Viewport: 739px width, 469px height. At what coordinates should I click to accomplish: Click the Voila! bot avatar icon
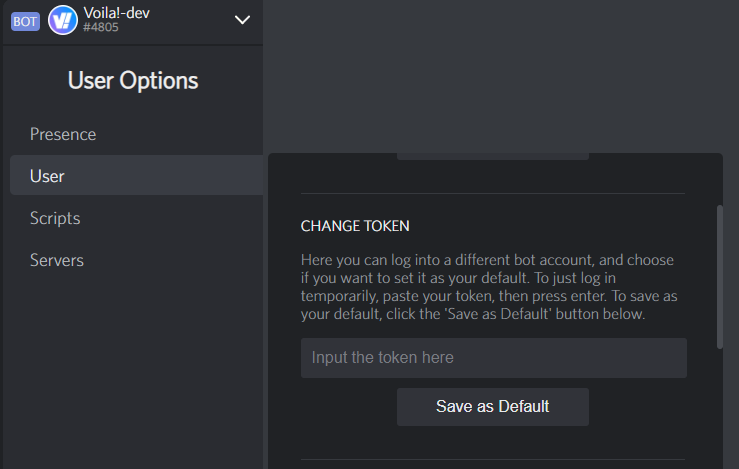click(62, 20)
